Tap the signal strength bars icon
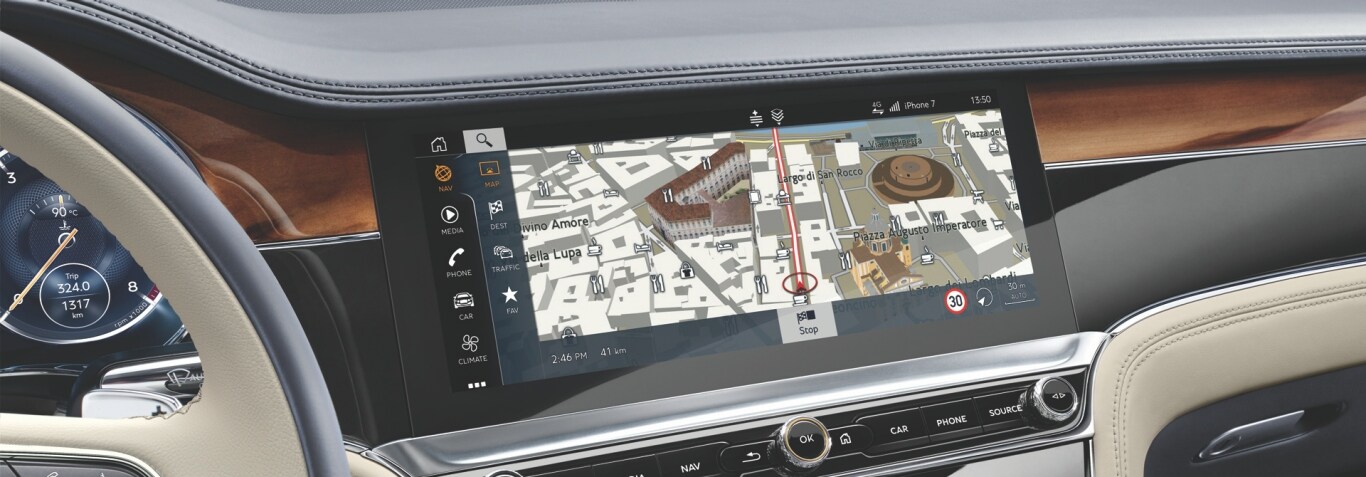Image resolution: width=1366 pixels, height=477 pixels. 894,105
